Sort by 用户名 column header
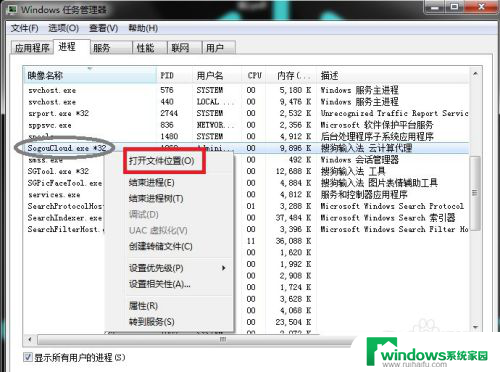This screenshot has width=500, height=372. [x=217, y=75]
